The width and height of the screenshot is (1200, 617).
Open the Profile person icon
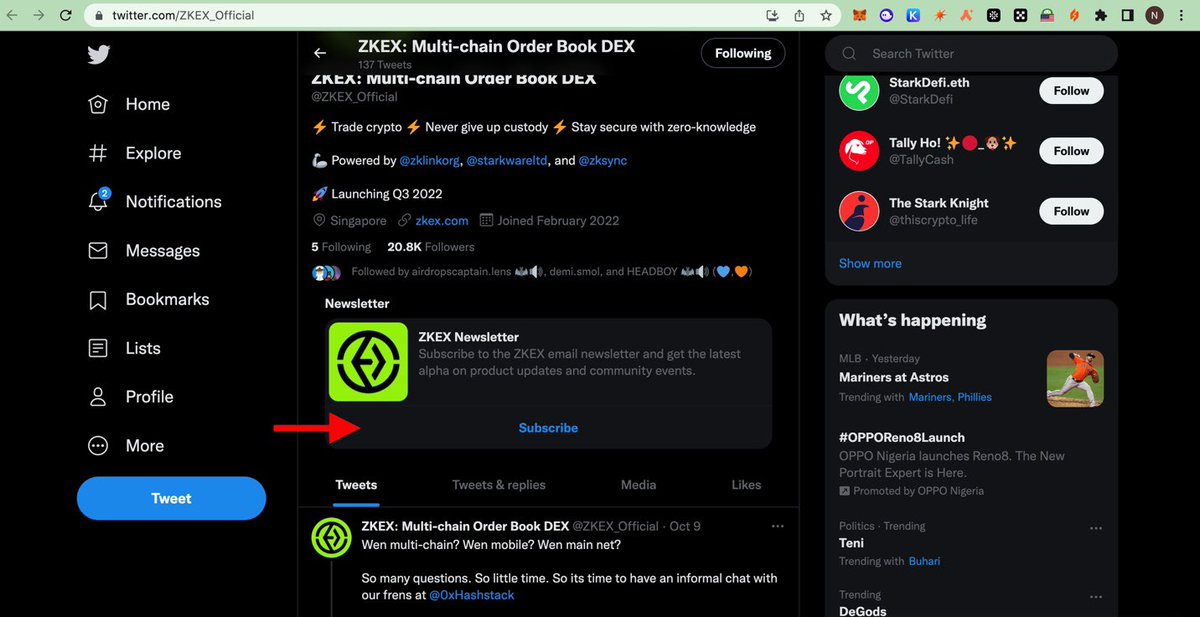(x=98, y=397)
